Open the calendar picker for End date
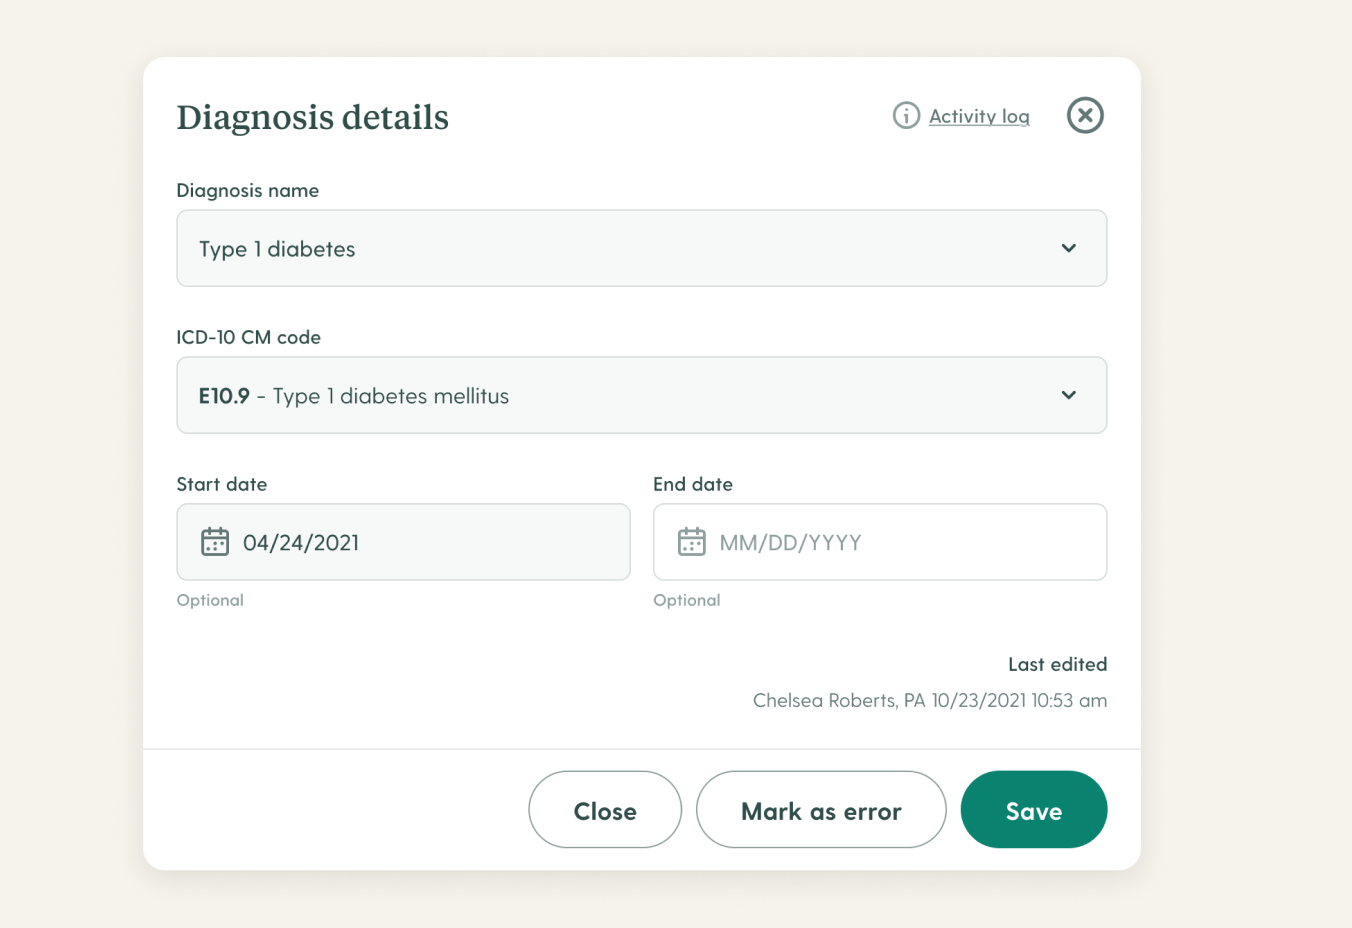 click(x=691, y=542)
